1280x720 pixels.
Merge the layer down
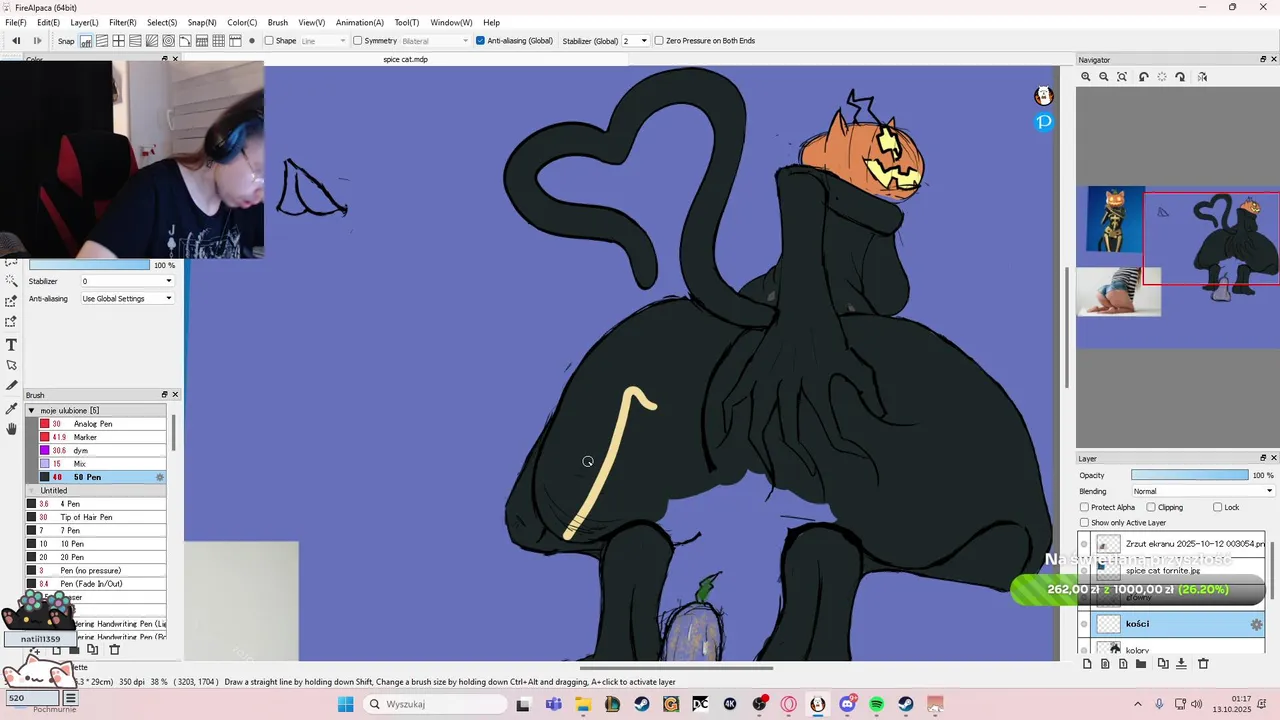tap(1181, 664)
